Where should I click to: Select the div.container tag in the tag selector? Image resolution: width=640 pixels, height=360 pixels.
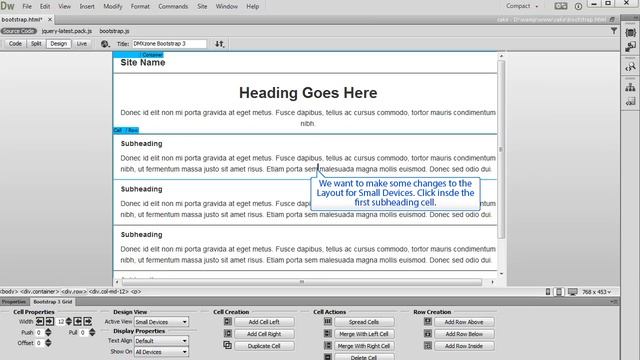[40, 291]
